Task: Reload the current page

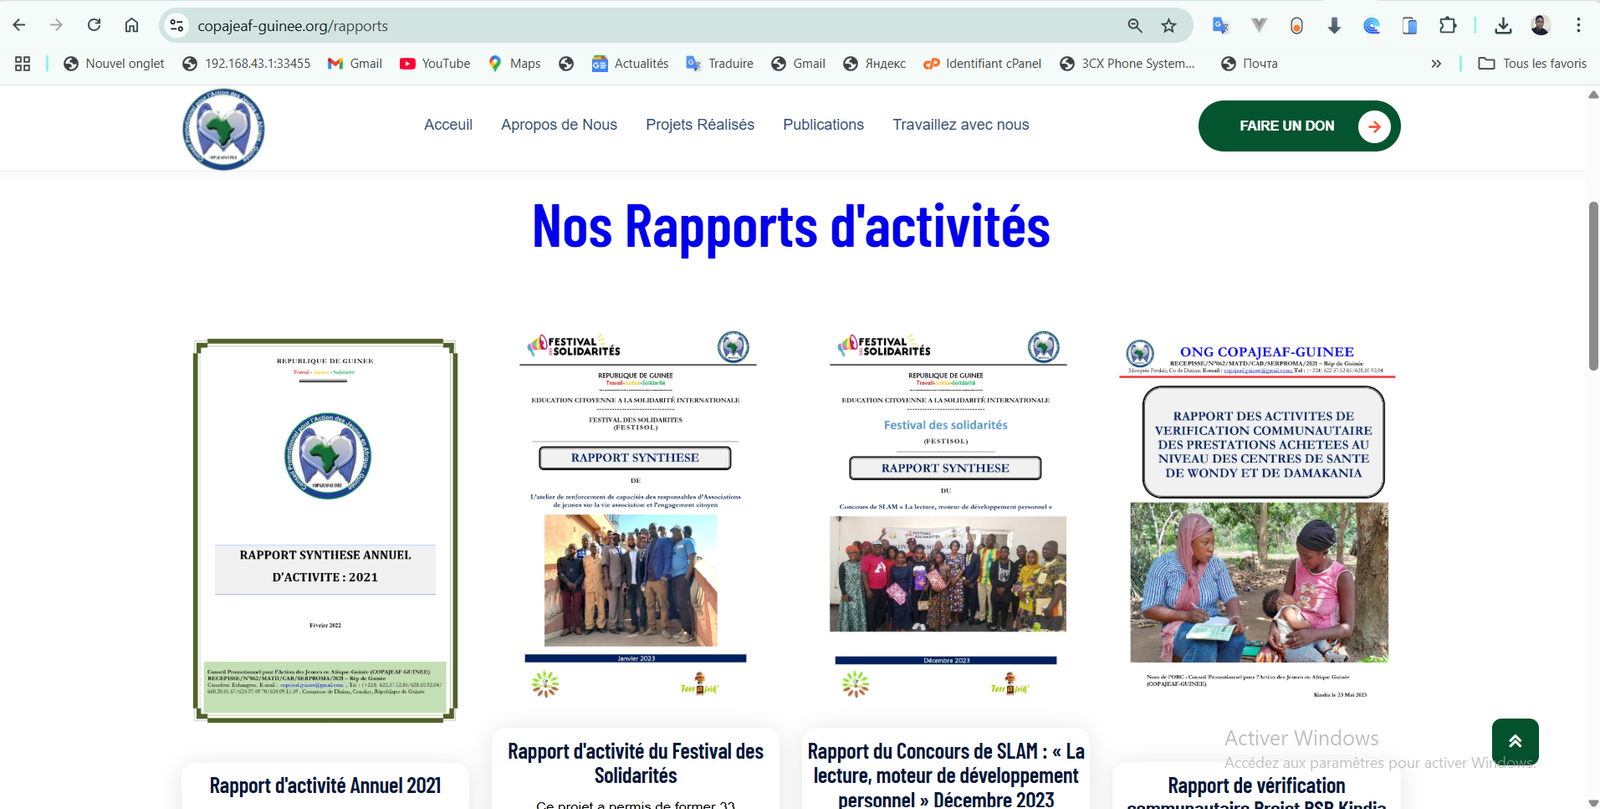Action: (x=94, y=25)
